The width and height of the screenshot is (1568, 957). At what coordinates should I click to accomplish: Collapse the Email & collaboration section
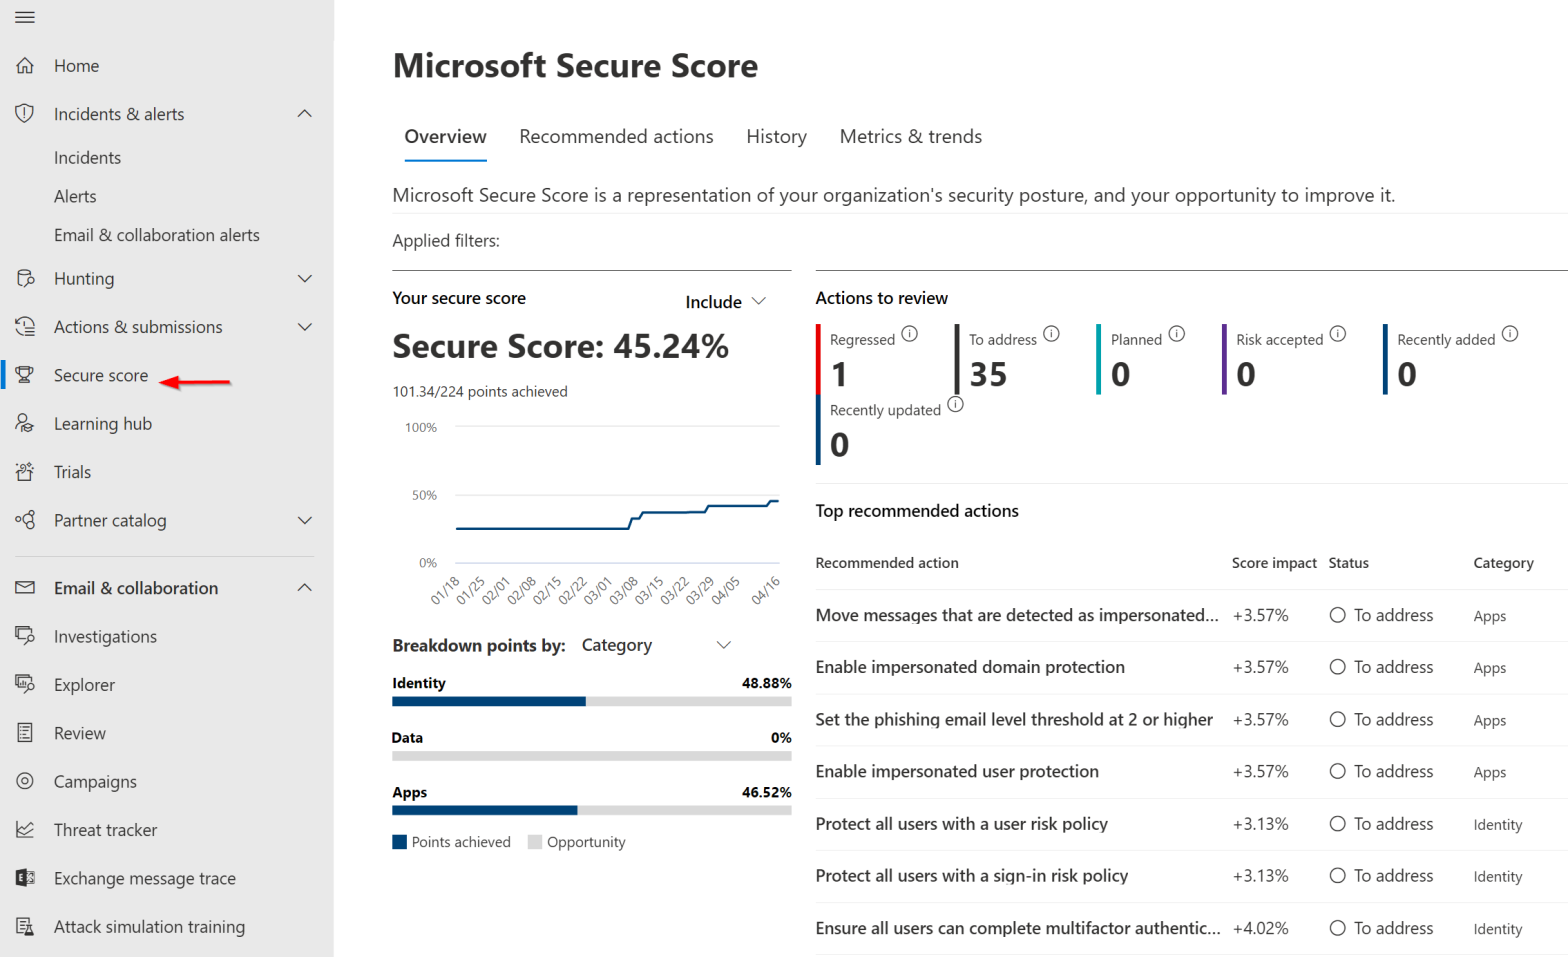click(x=304, y=588)
